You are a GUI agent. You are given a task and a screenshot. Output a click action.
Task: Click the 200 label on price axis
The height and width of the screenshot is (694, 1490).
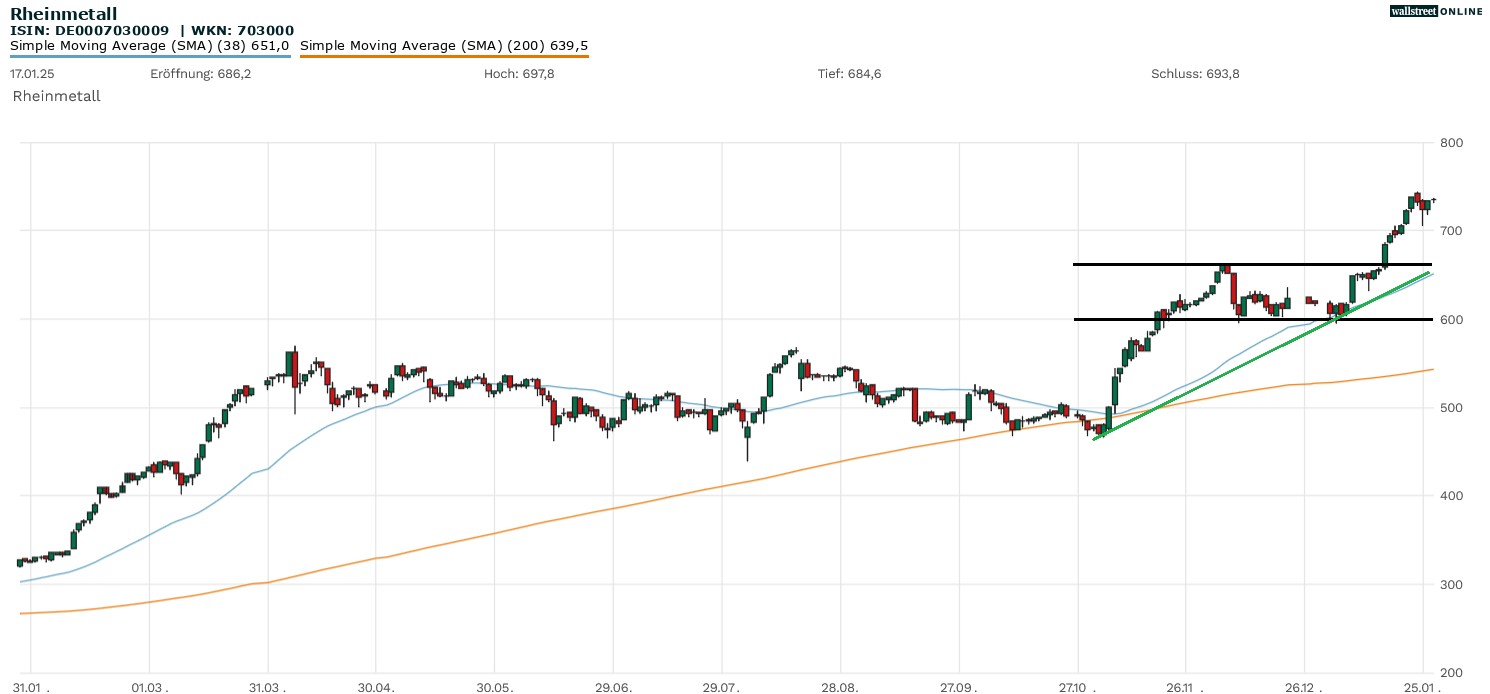point(1451,672)
